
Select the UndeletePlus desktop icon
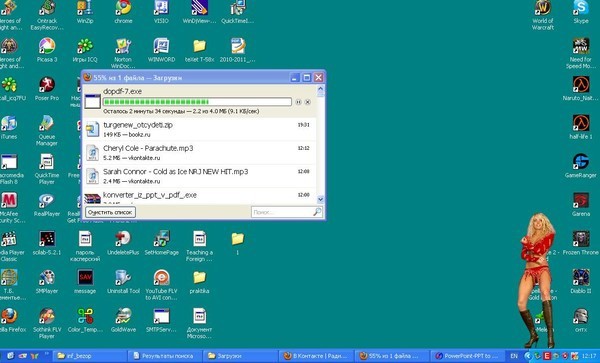pyautogui.click(x=123, y=243)
